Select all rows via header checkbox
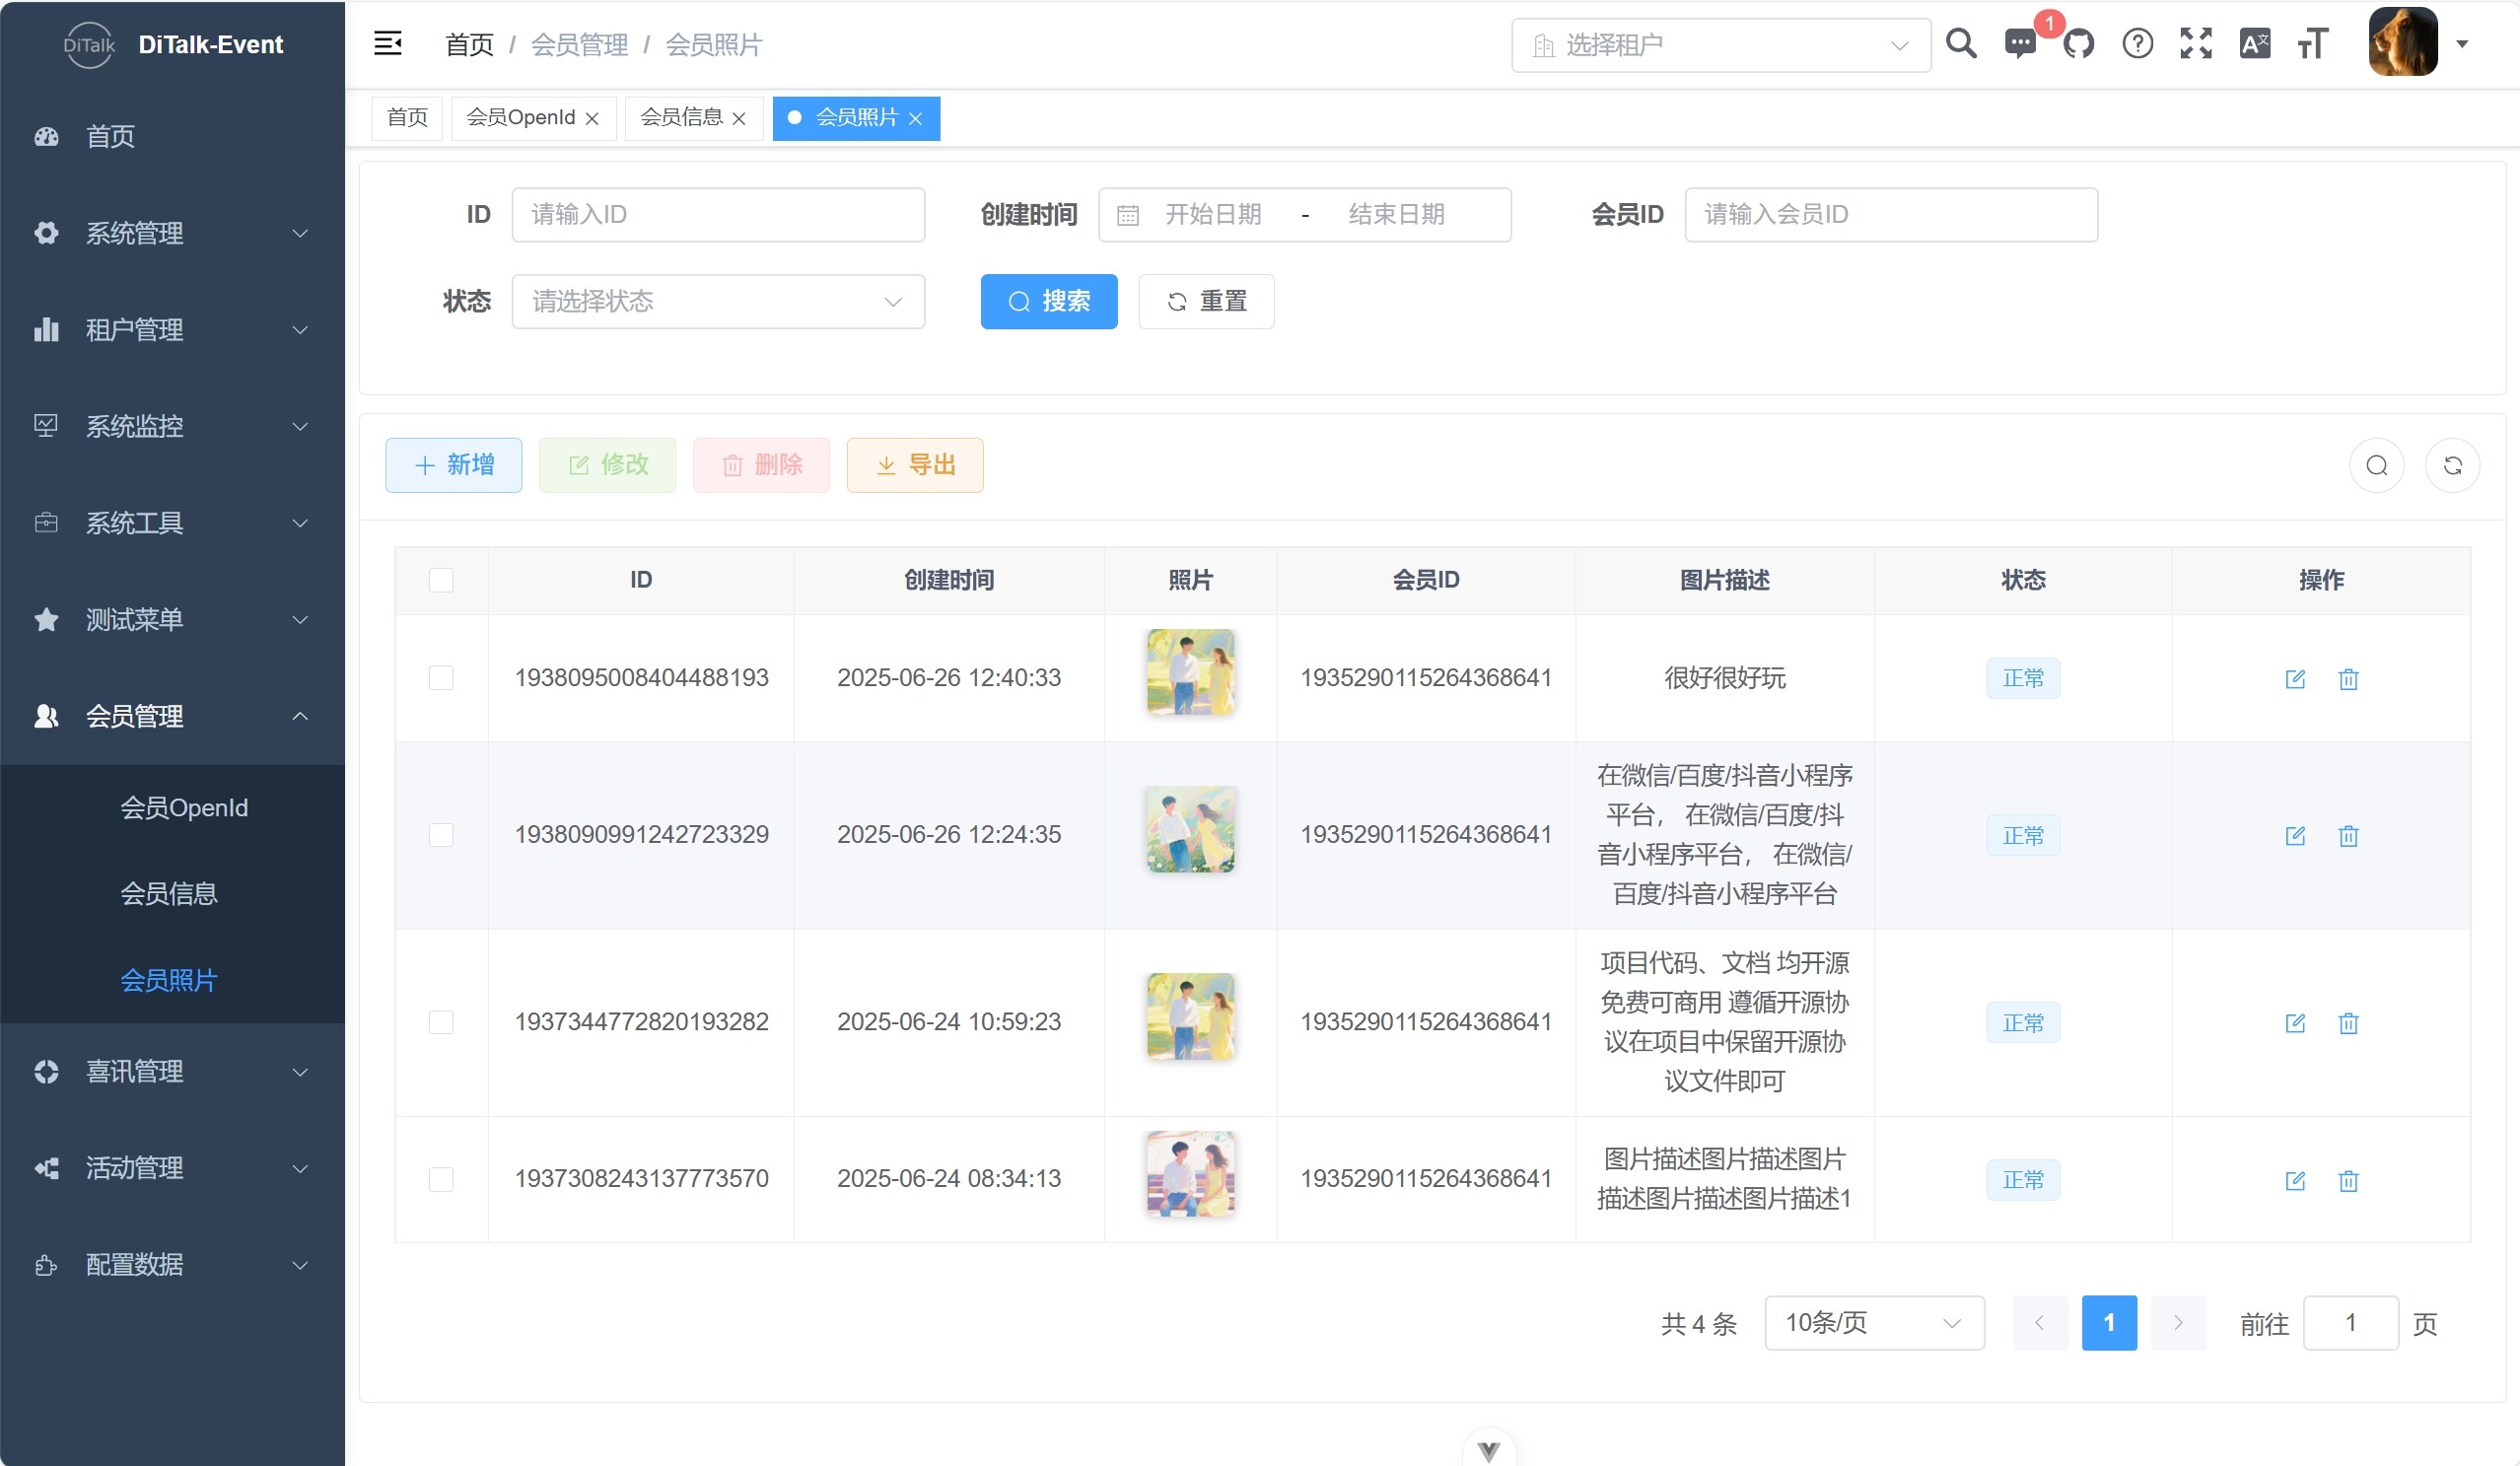Image resolution: width=2520 pixels, height=1466 pixels. pos(441,580)
